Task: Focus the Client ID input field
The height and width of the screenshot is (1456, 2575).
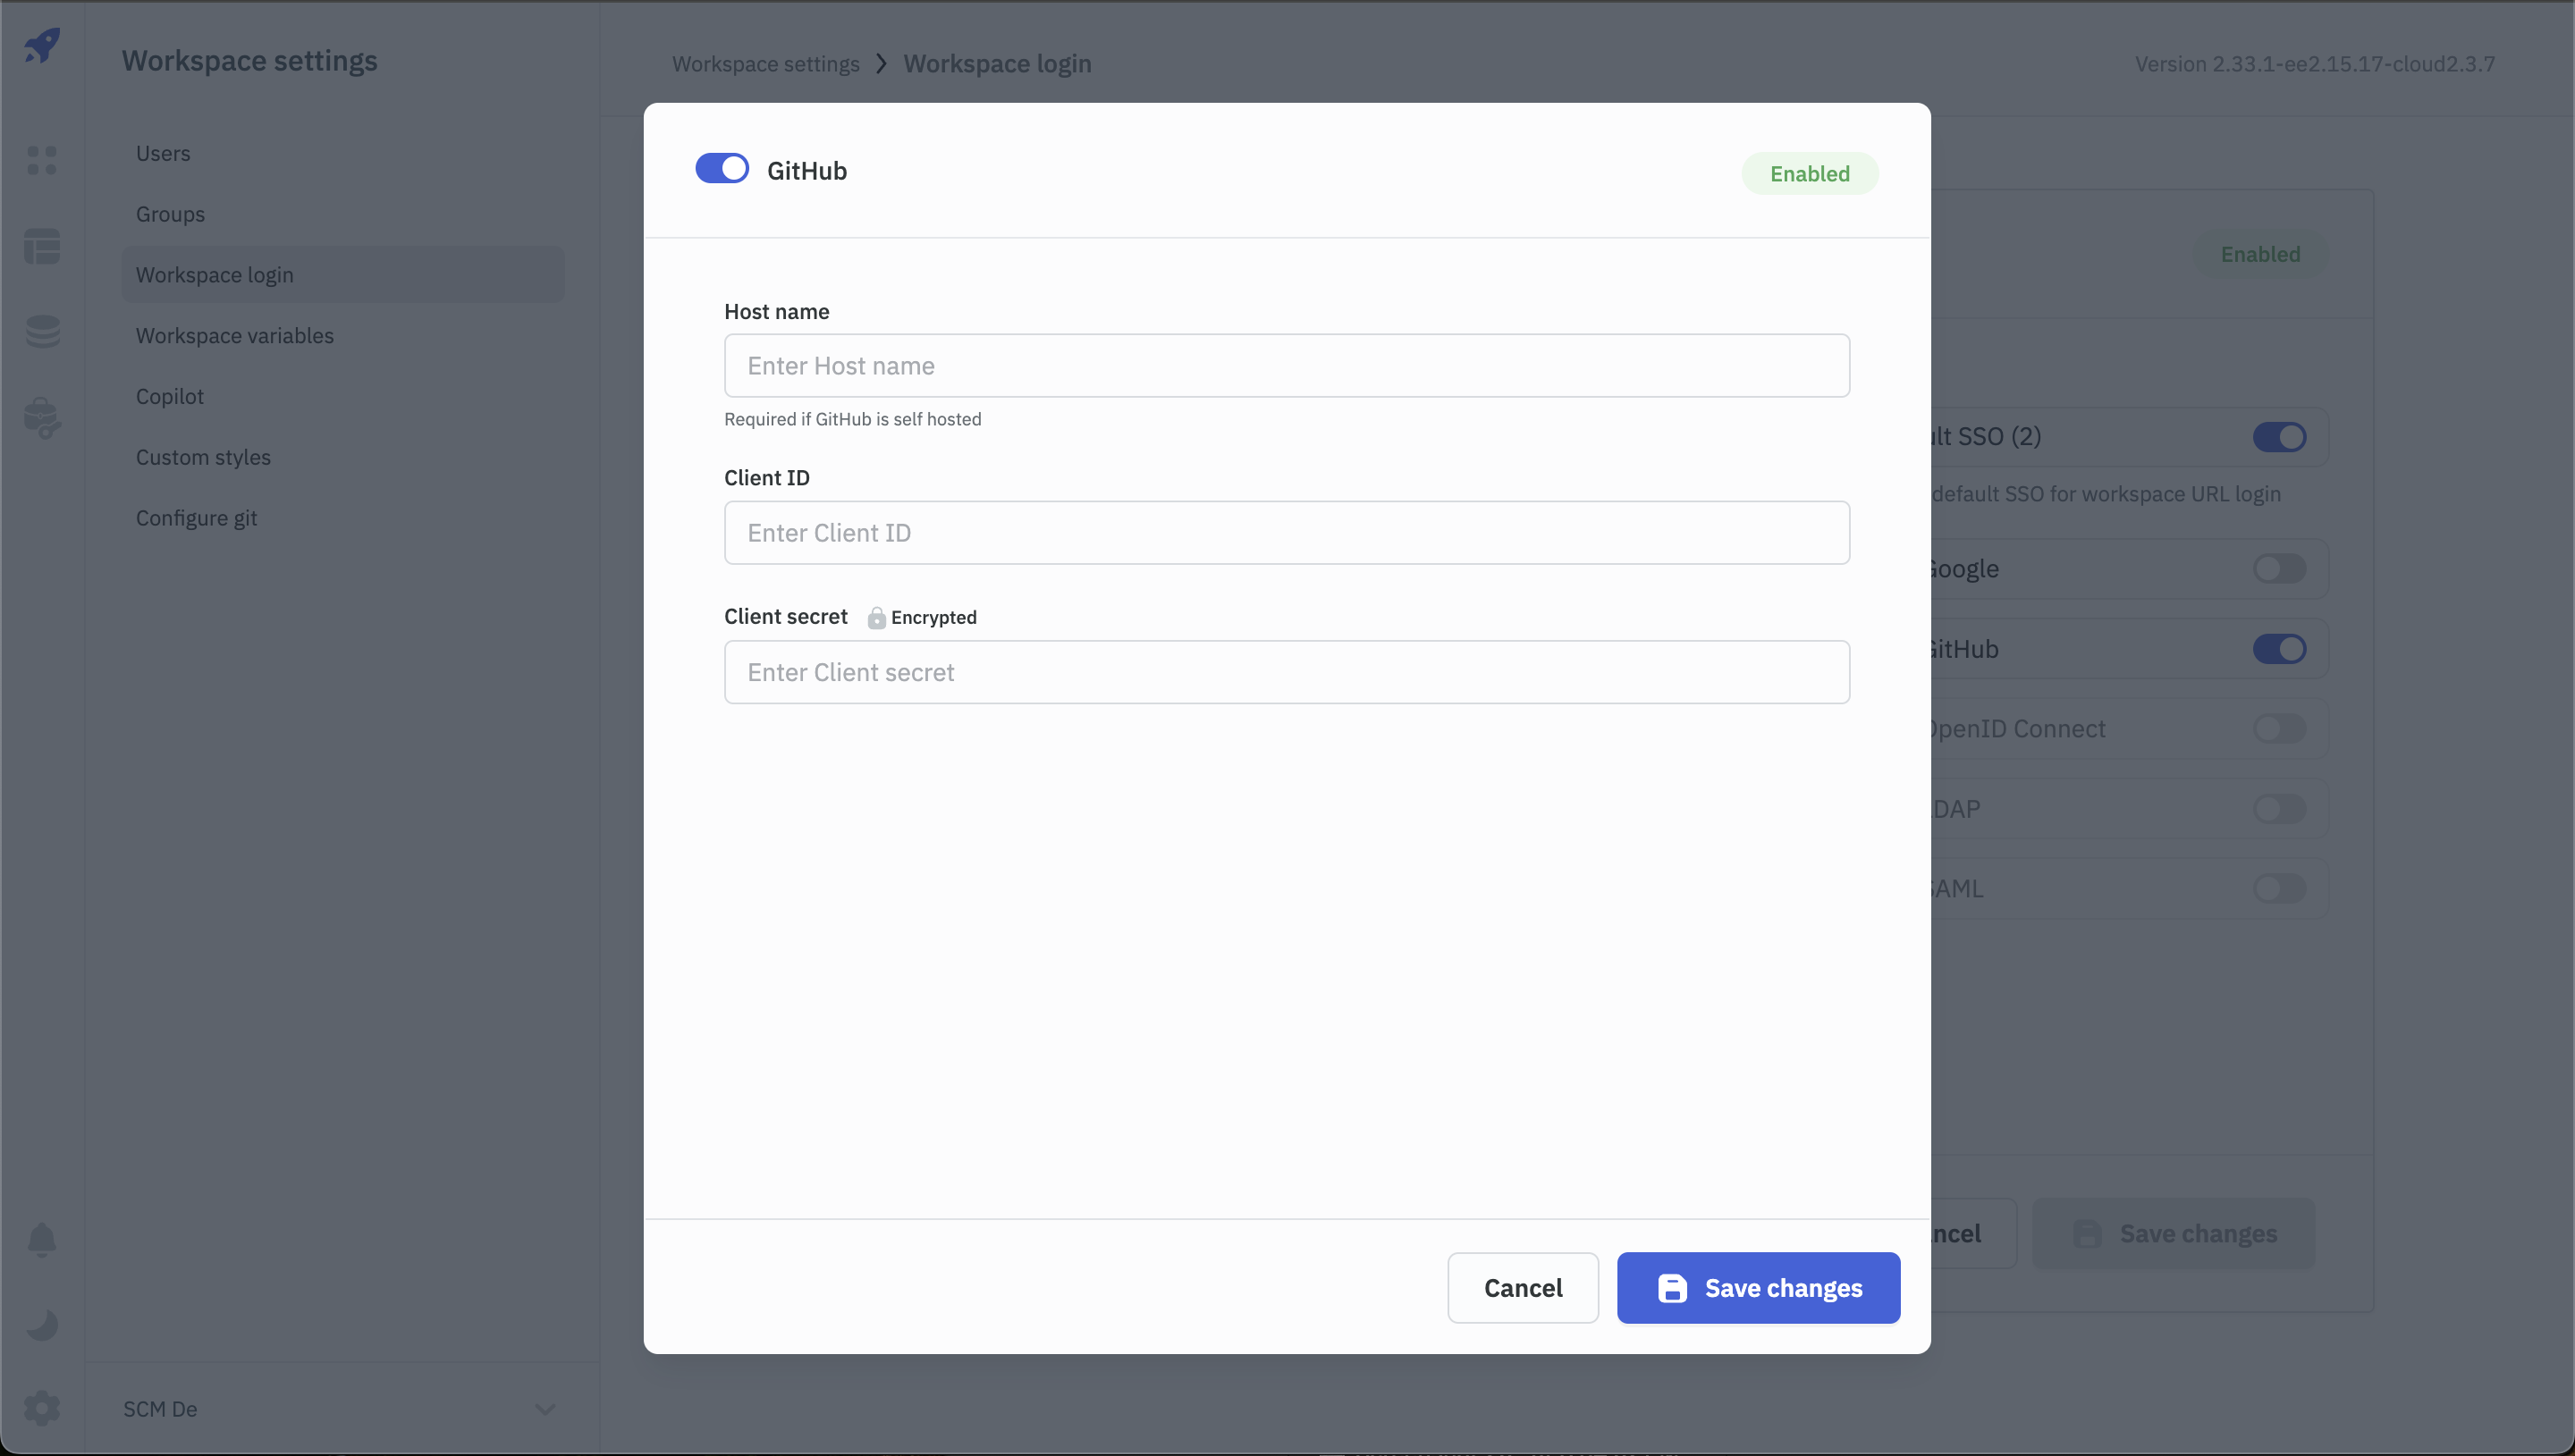Action: click(x=1286, y=533)
